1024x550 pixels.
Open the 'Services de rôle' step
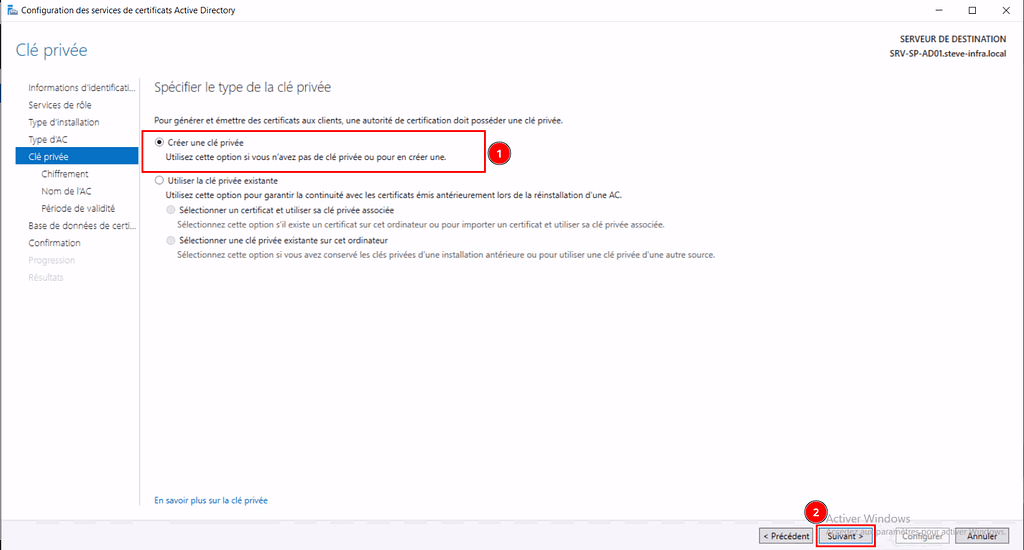[x=60, y=105]
